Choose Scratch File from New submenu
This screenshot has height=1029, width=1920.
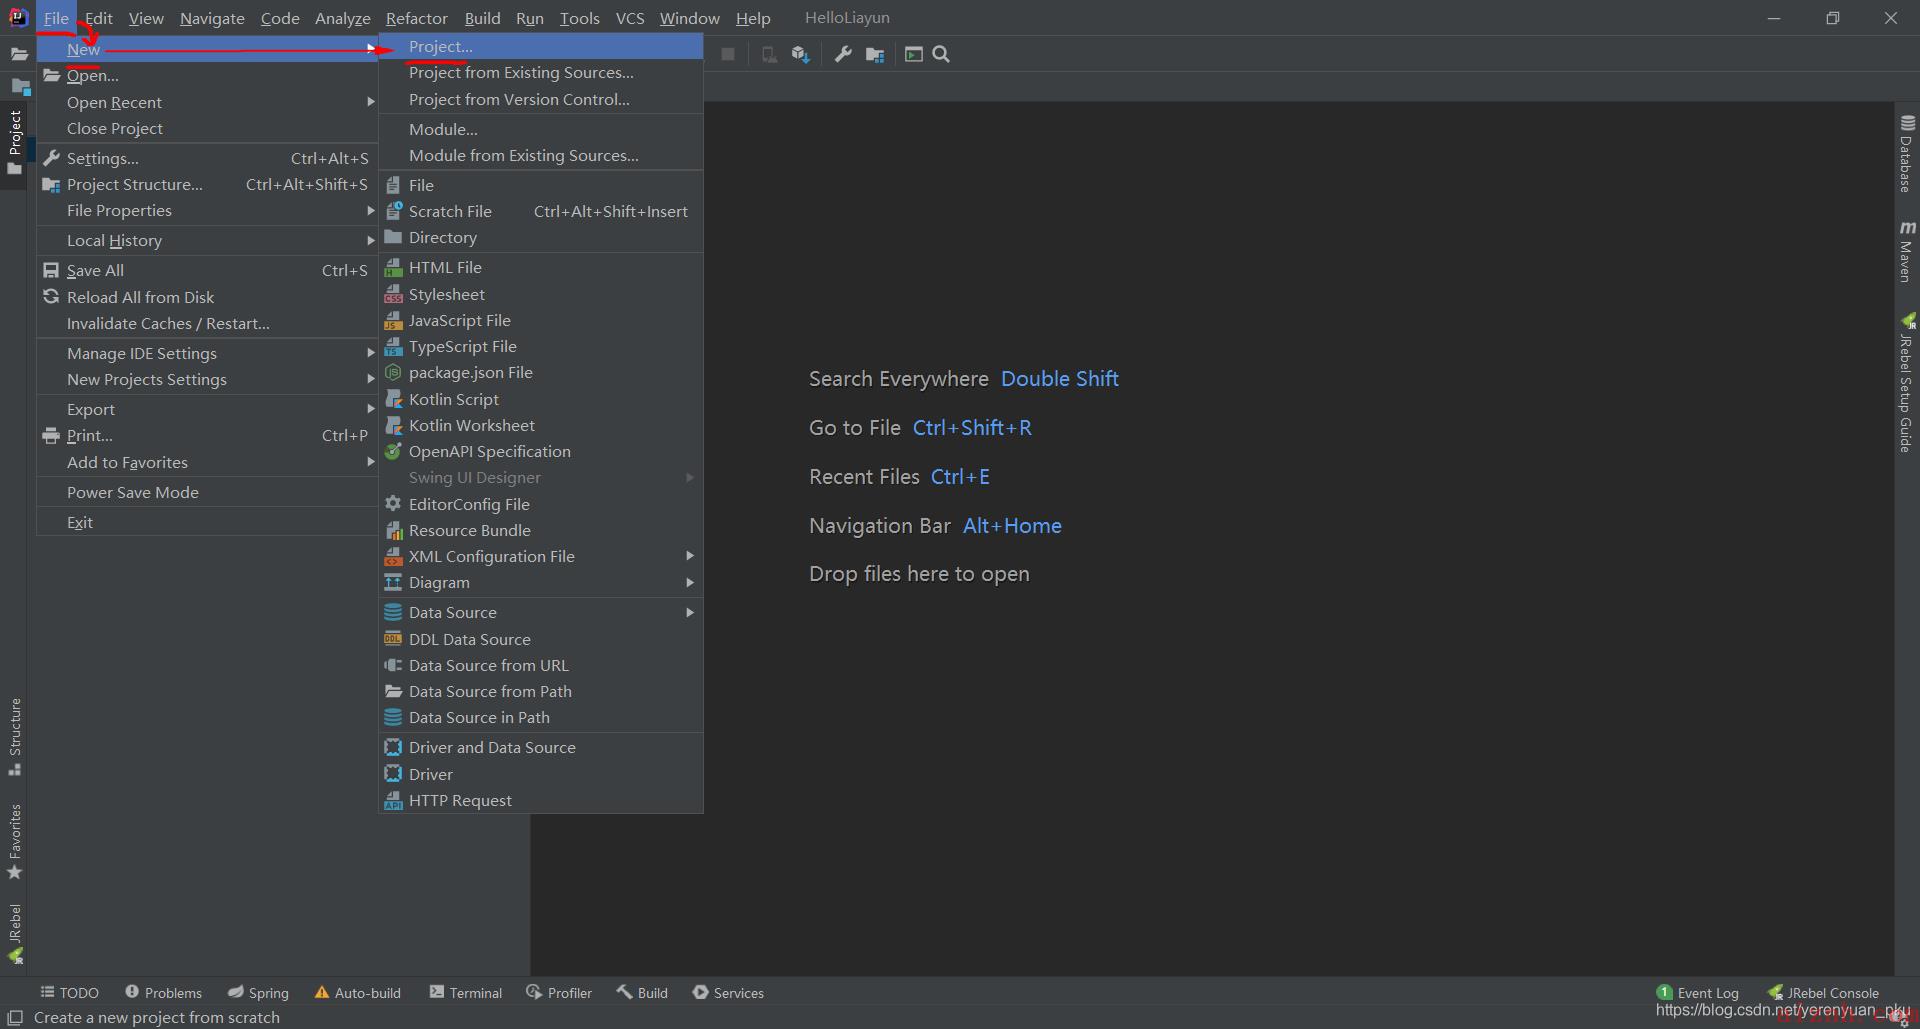point(541,211)
